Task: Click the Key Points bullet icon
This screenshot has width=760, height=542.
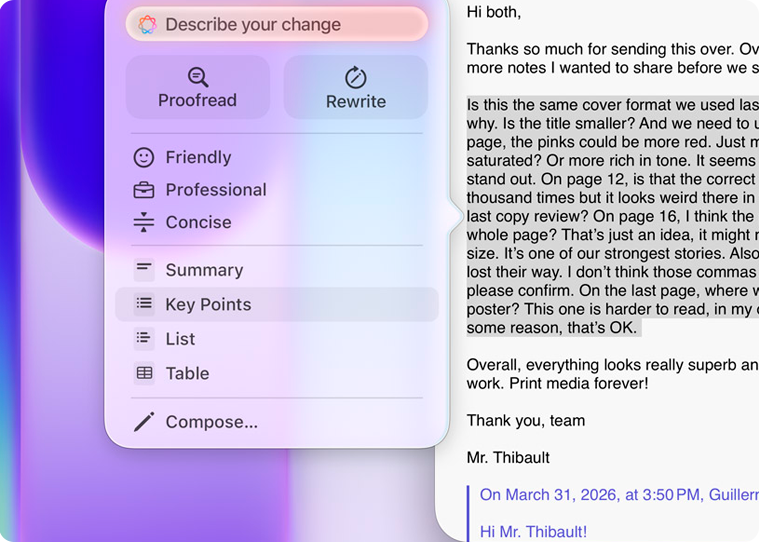Action: pyautogui.click(x=144, y=304)
